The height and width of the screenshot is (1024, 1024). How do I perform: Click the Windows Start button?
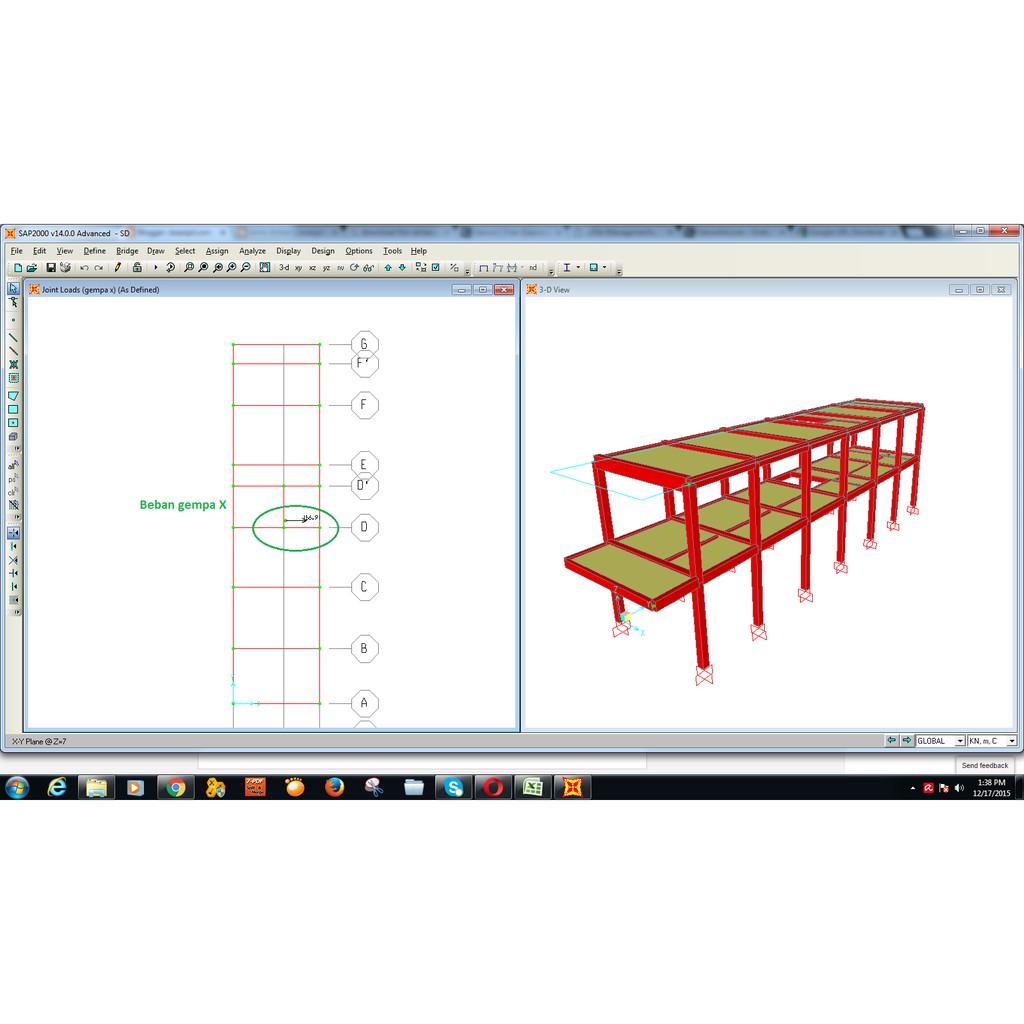pos(17,788)
